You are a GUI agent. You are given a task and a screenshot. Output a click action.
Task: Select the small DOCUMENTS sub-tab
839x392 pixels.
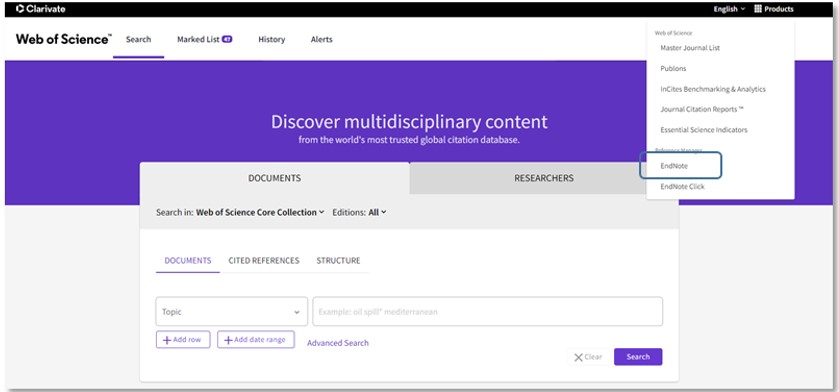point(188,260)
